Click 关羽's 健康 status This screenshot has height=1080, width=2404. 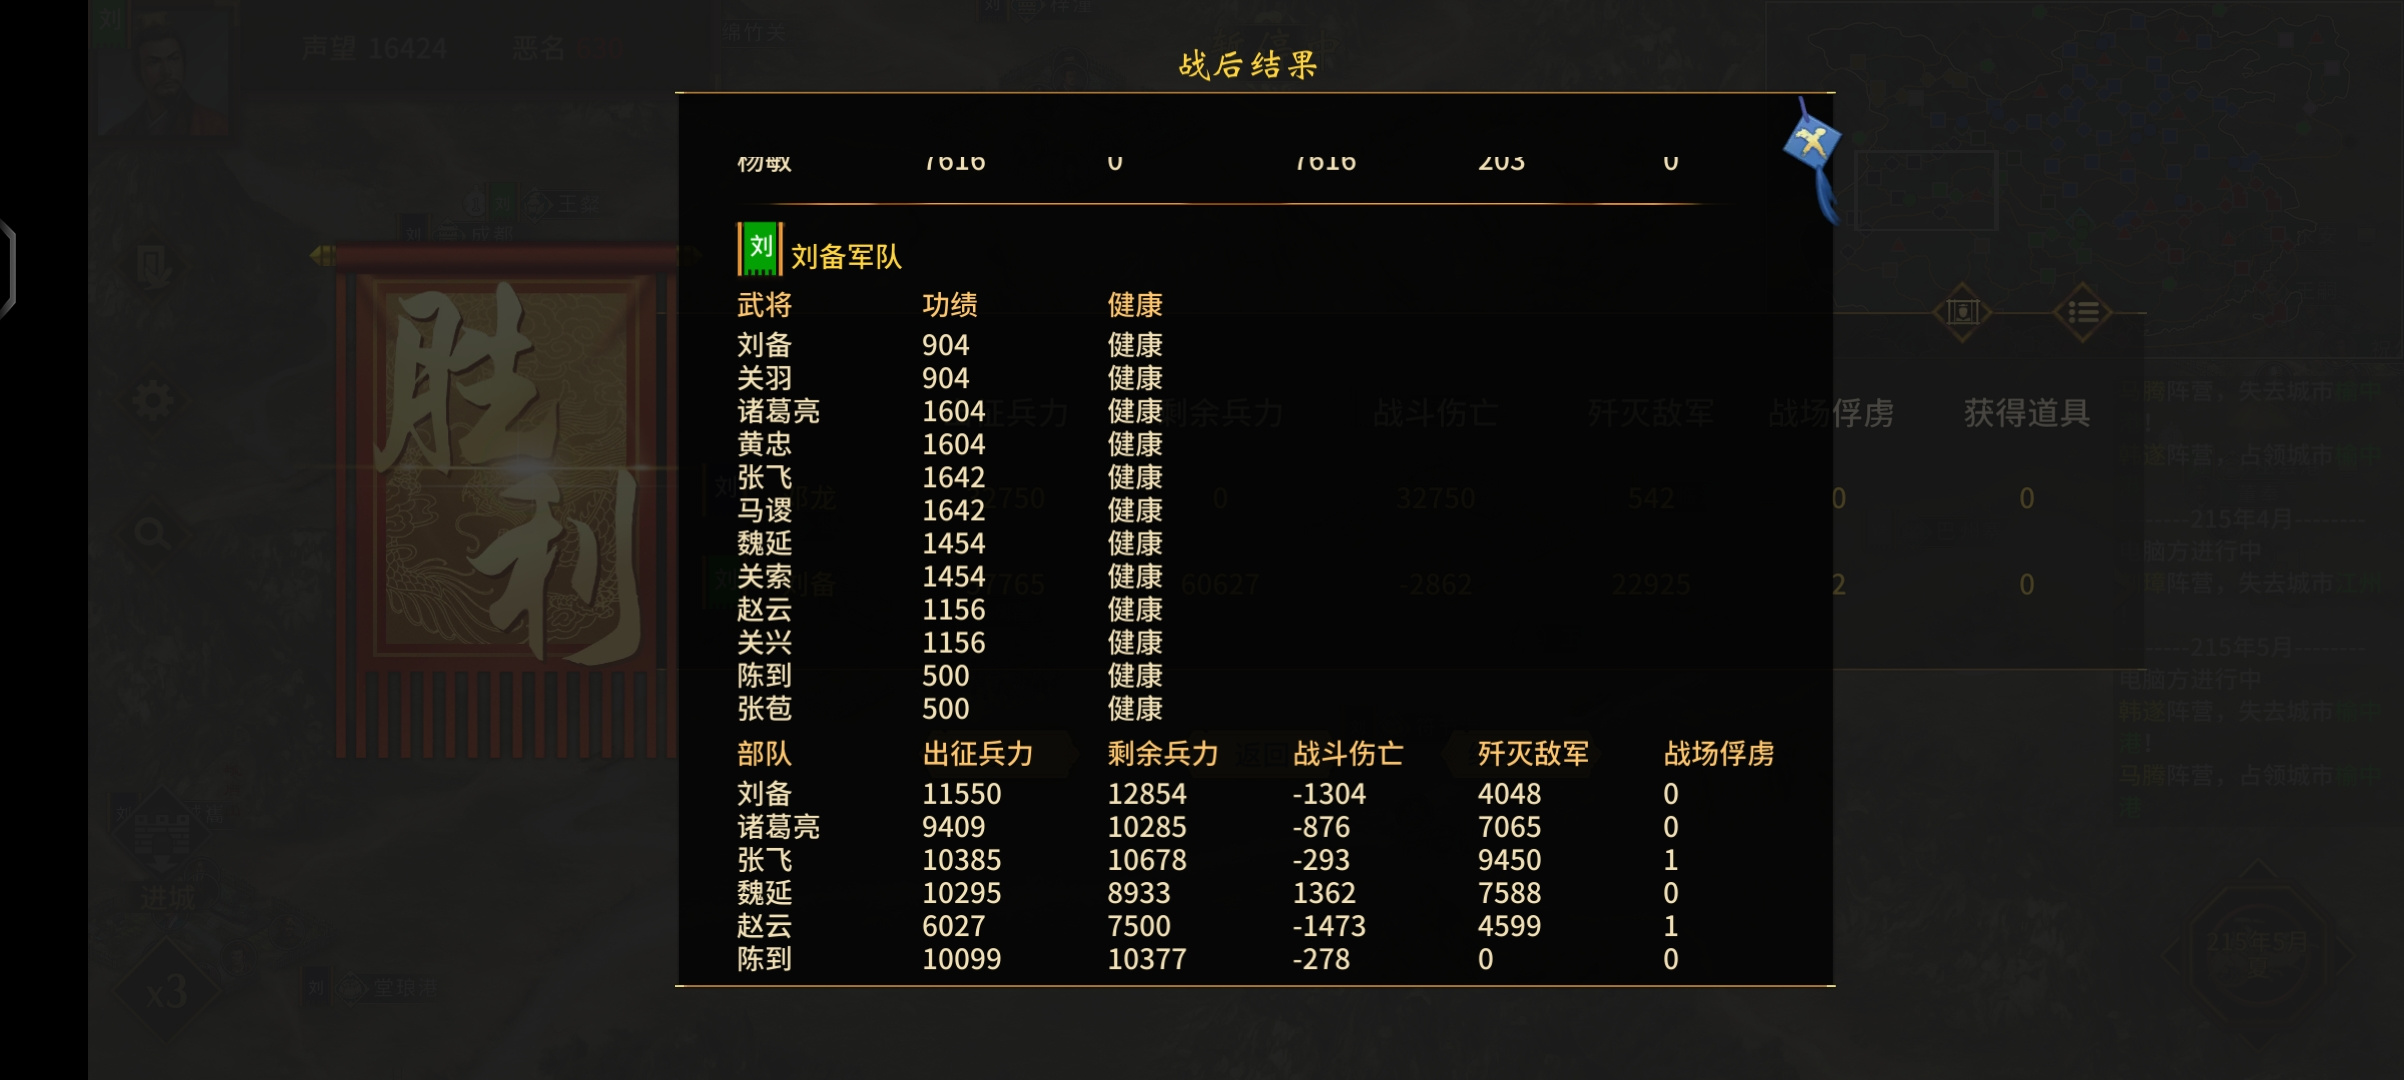click(1135, 379)
